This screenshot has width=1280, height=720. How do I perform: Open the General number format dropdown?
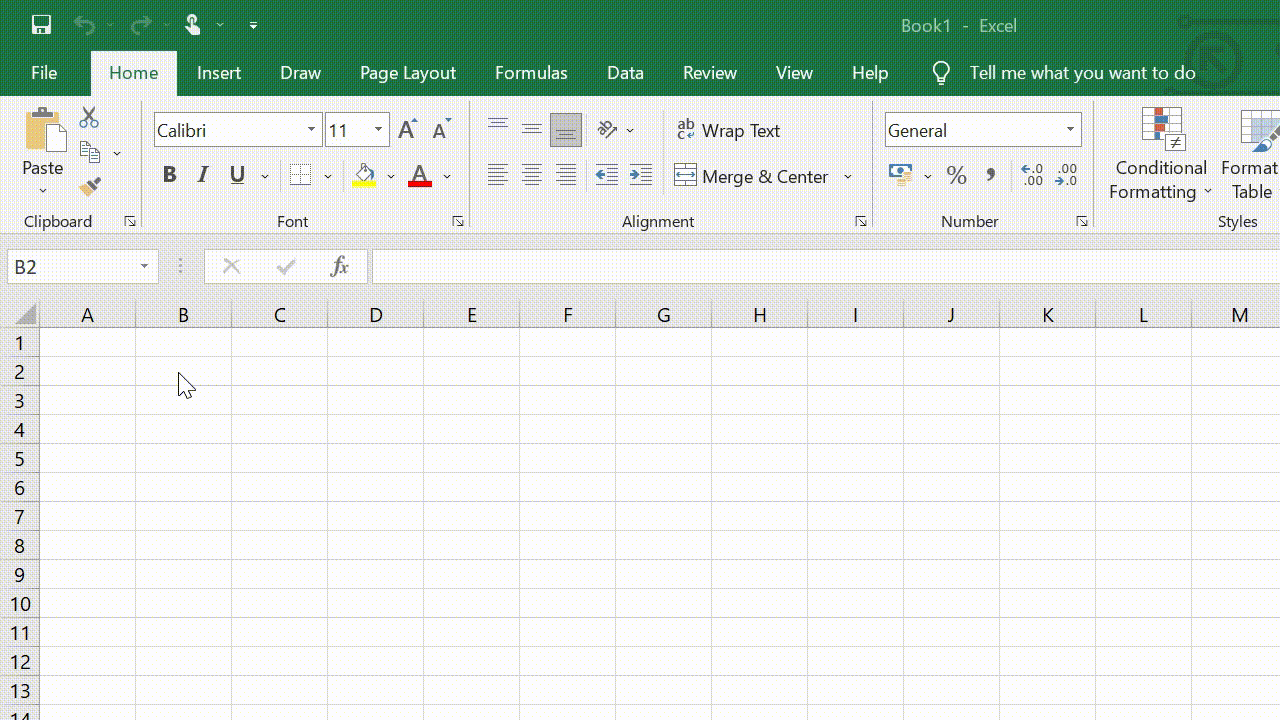1070,130
